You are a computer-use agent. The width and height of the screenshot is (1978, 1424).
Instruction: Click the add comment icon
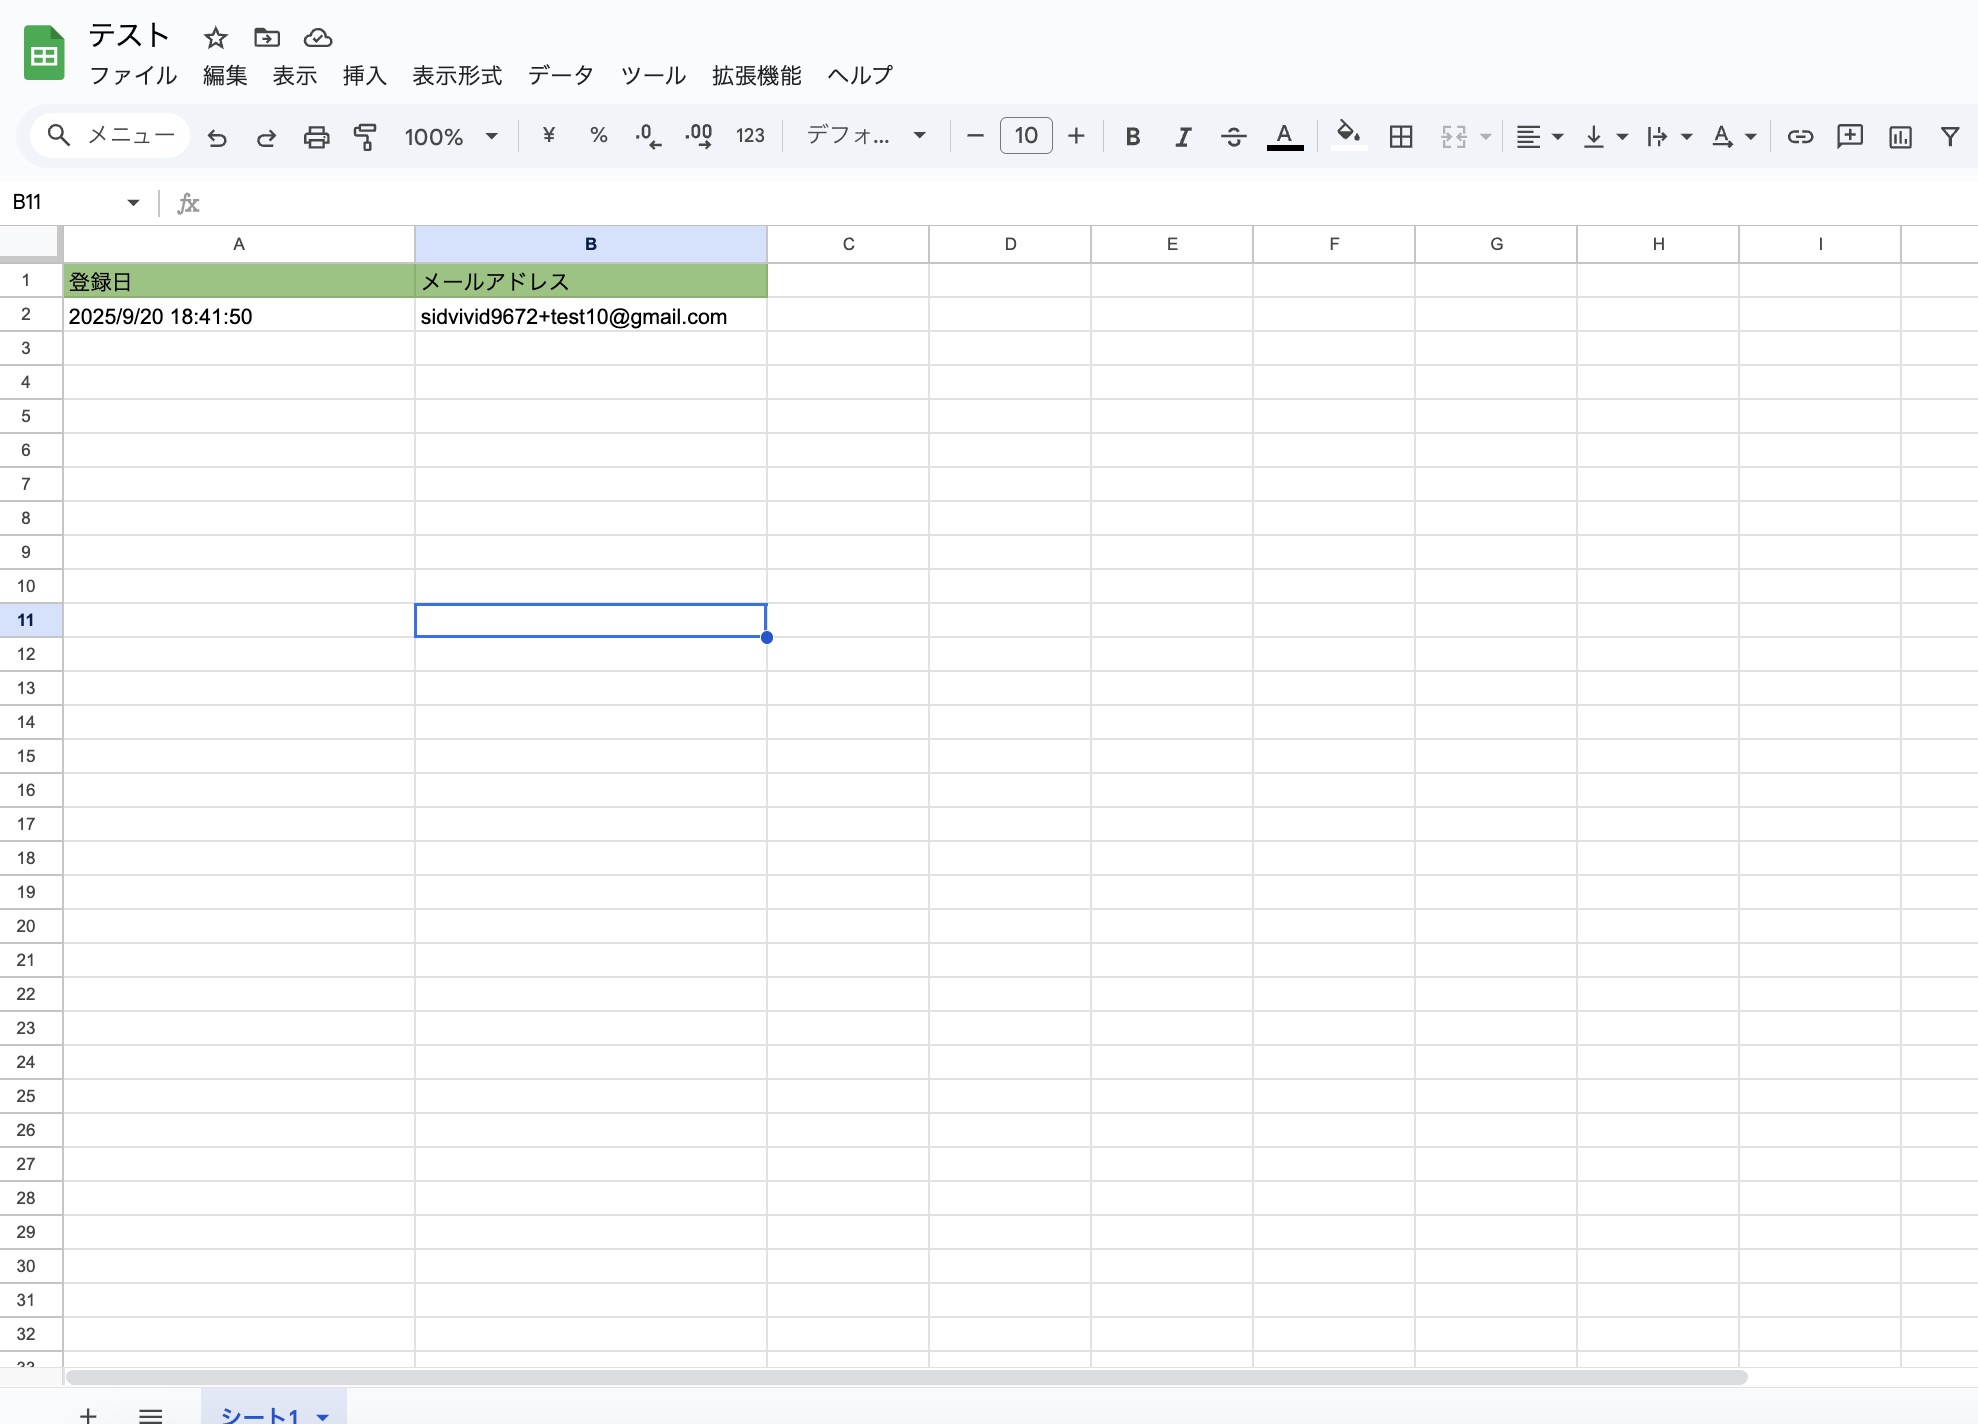coord(1850,137)
